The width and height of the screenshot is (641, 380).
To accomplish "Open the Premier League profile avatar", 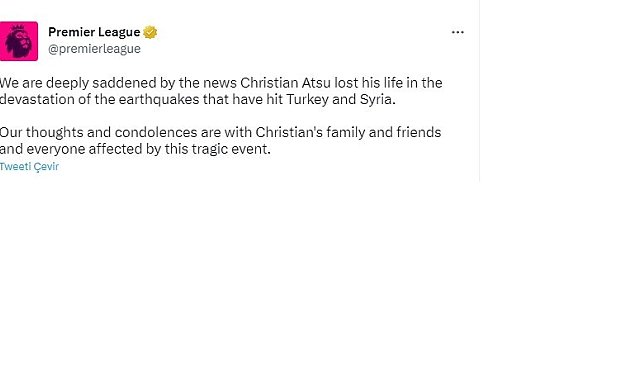I will [x=19, y=41].
